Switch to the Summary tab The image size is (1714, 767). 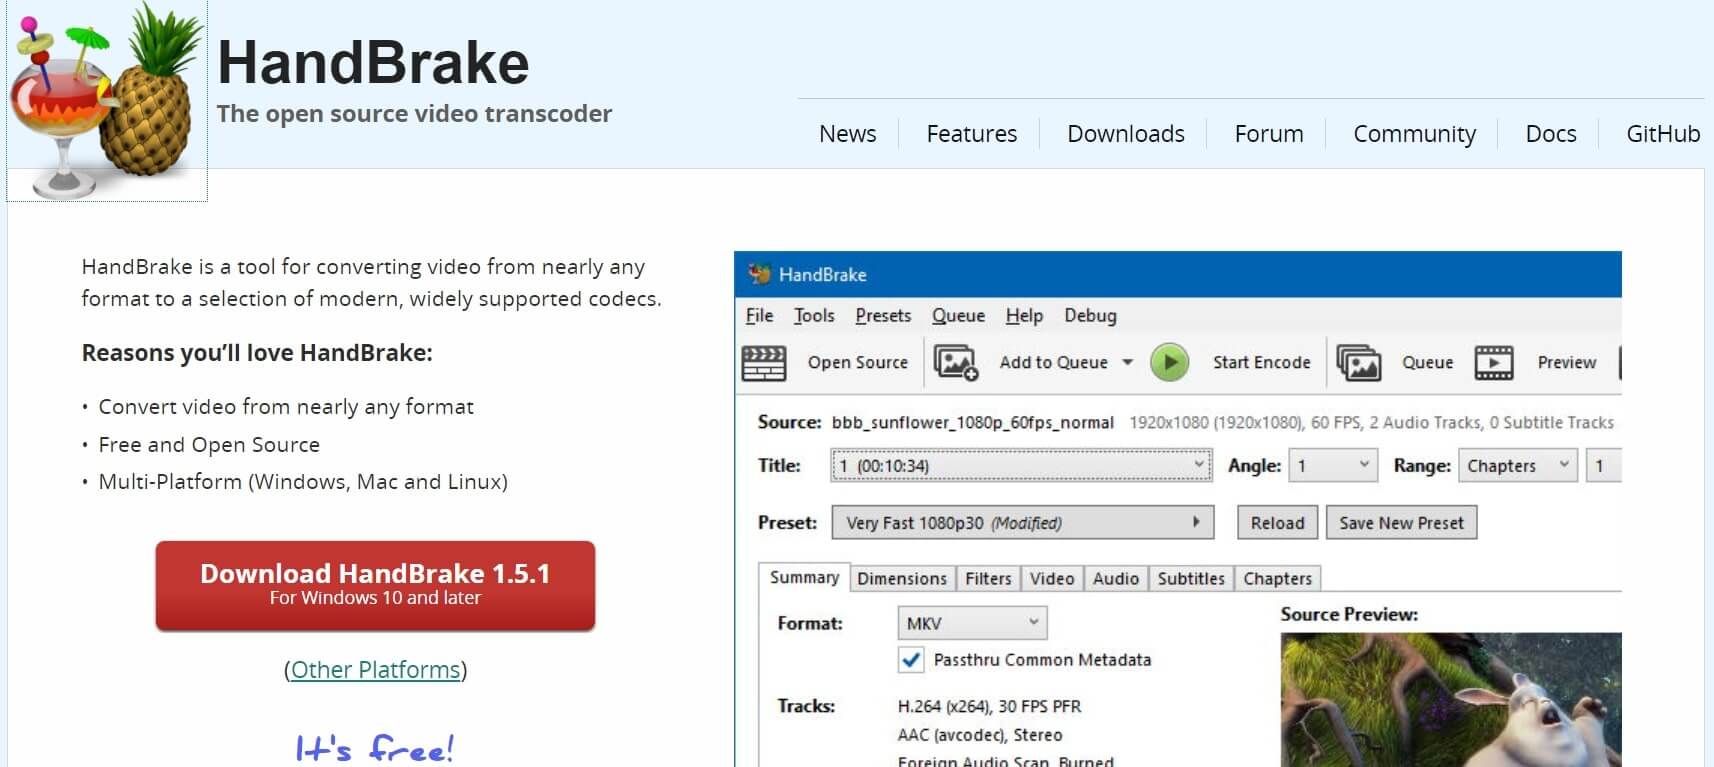[804, 577]
